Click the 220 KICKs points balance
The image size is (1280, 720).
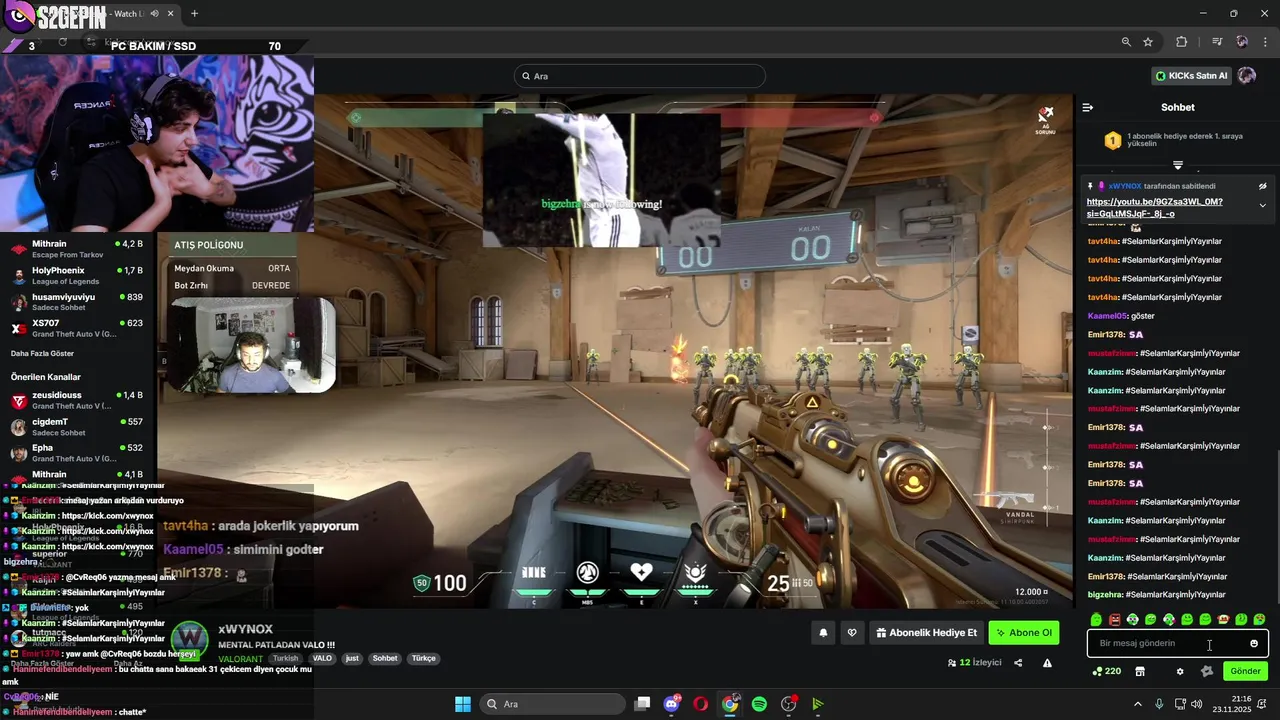point(1107,671)
